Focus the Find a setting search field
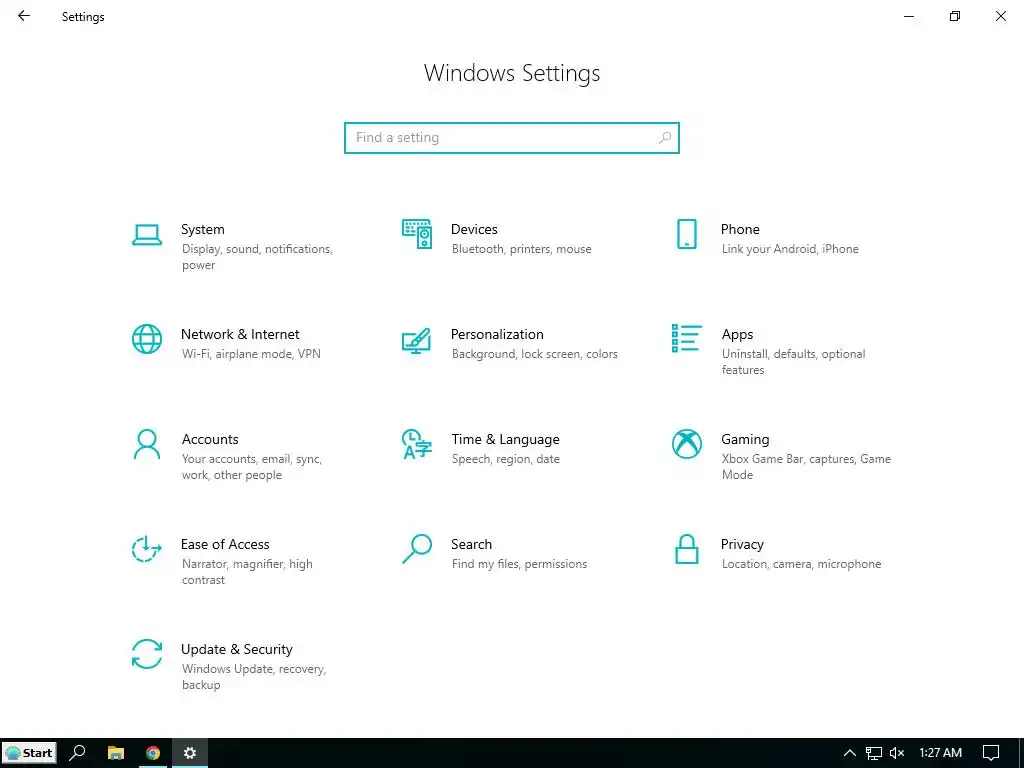The image size is (1024, 768). 512,138
